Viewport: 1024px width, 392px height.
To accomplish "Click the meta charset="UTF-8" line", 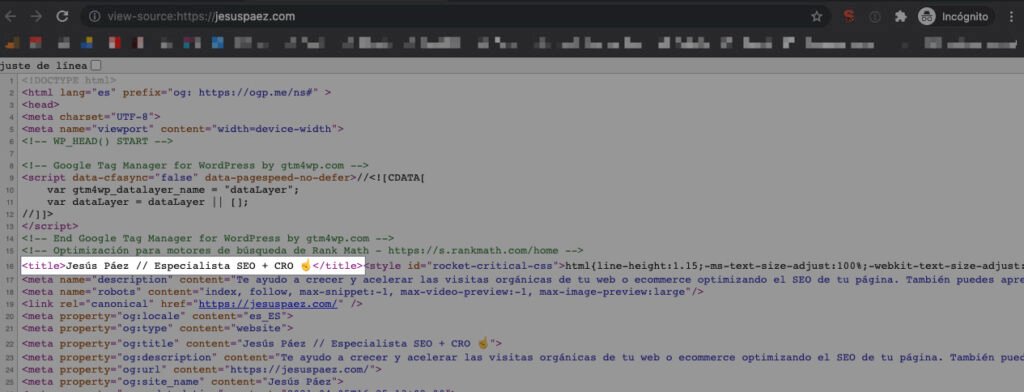I will [91, 117].
